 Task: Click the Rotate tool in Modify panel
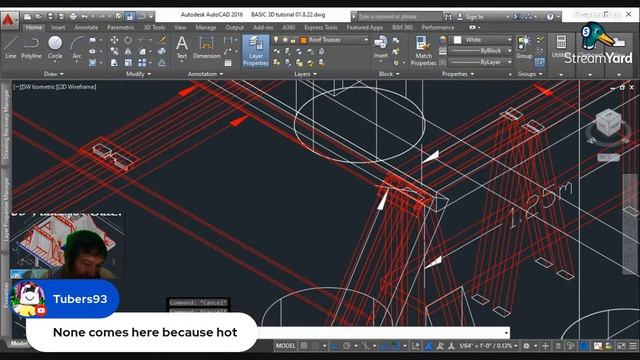point(128,40)
